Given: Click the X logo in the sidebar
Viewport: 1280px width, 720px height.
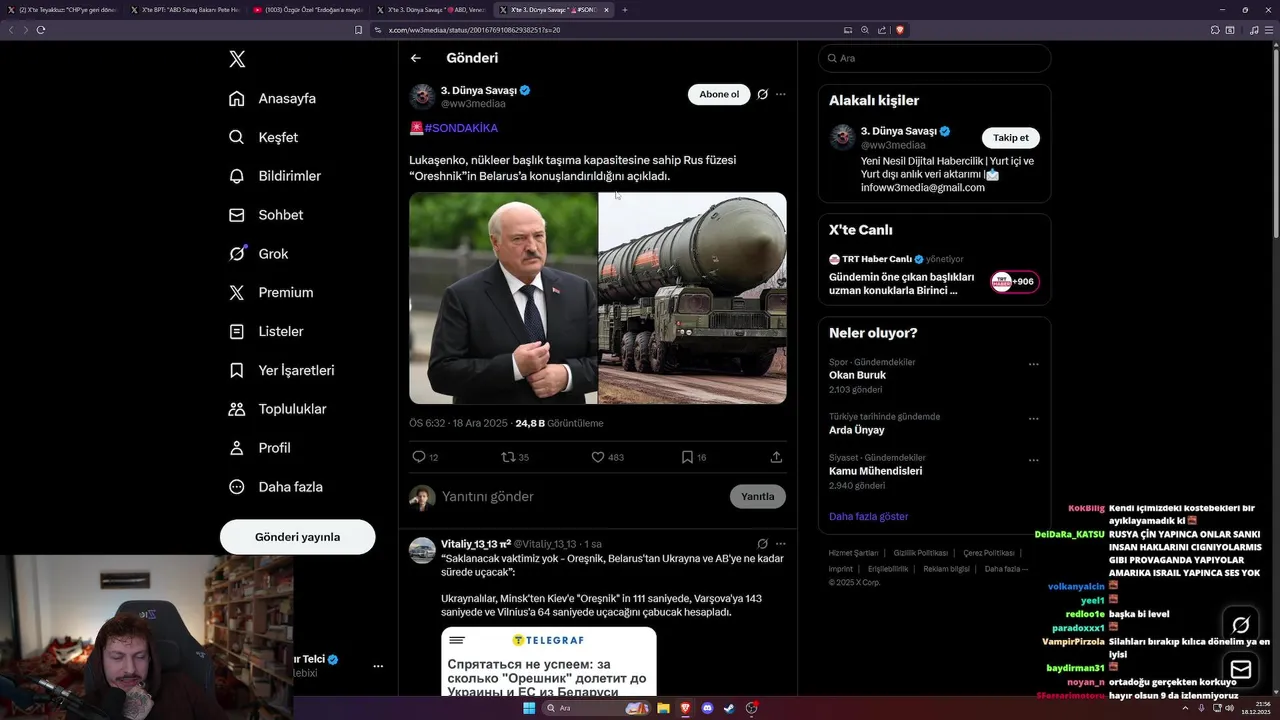Looking at the screenshot, I should pos(237,59).
